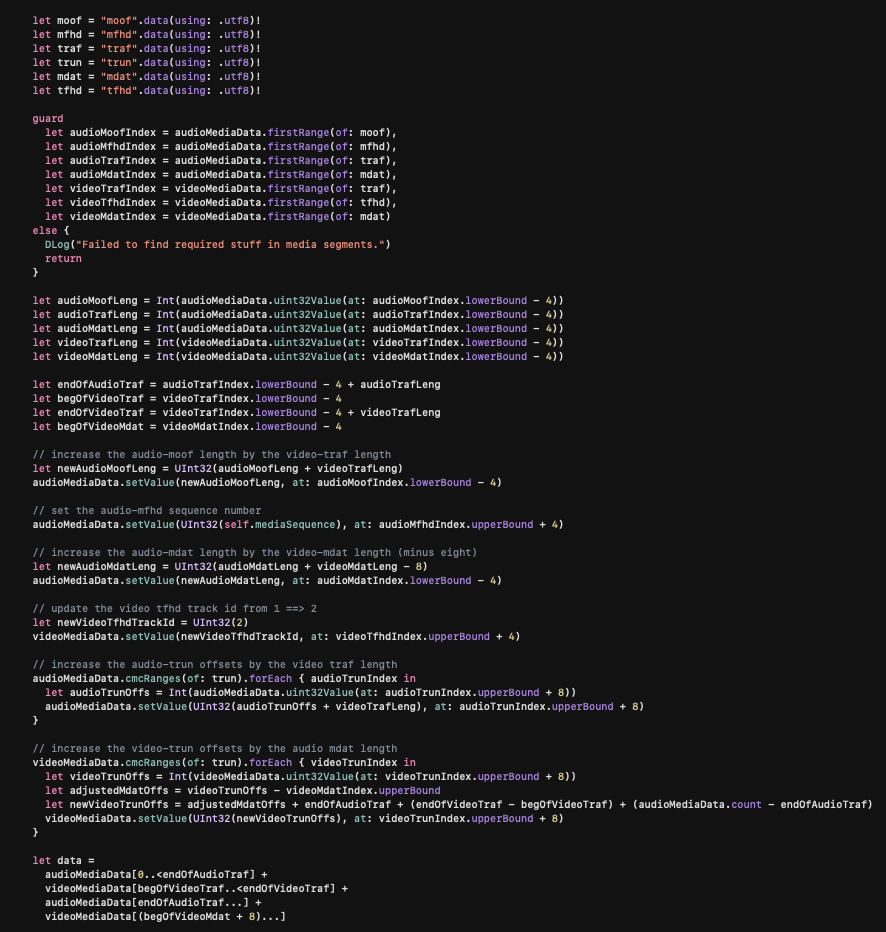Click 'audioMediaData[endOfAudioTraf...] +' line
Screen dimensions: 886x932
tap(153, 903)
